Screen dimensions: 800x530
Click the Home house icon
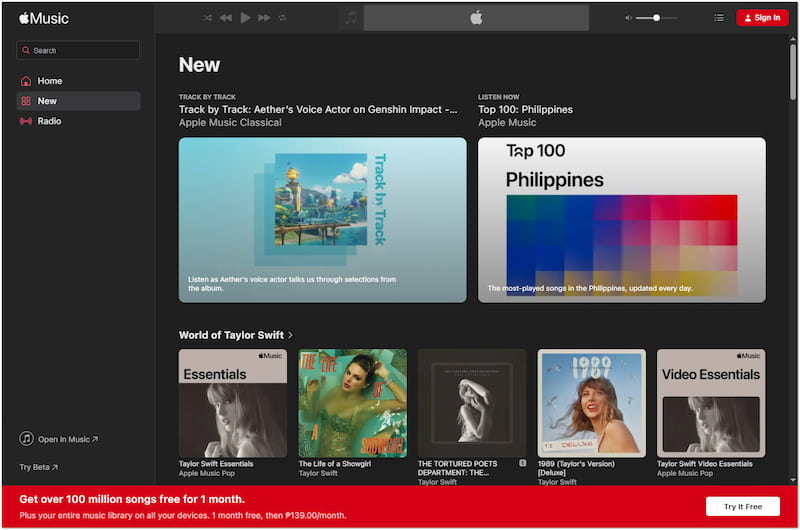26,81
